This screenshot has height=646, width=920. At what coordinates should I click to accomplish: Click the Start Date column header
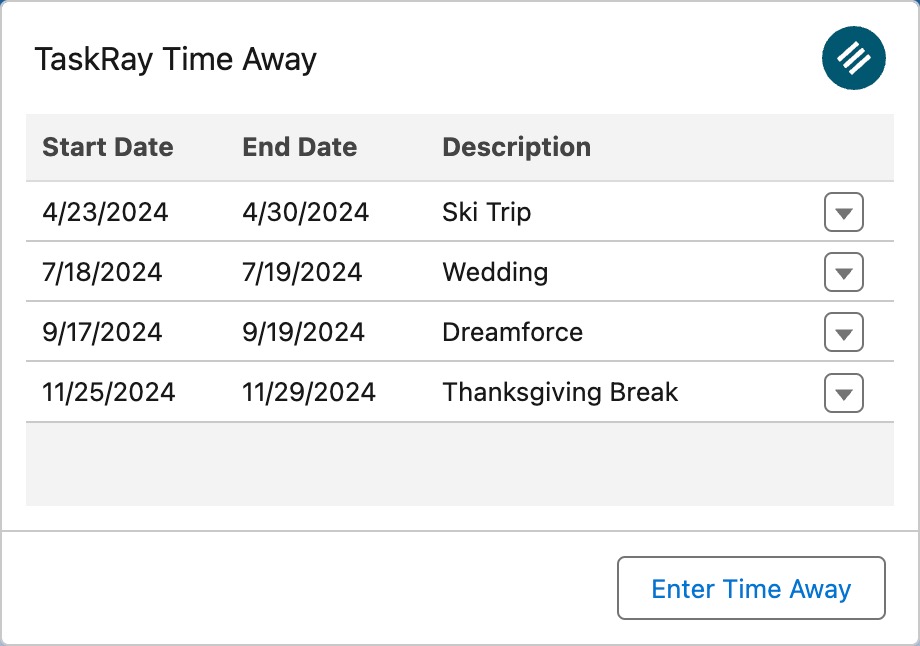click(107, 147)
